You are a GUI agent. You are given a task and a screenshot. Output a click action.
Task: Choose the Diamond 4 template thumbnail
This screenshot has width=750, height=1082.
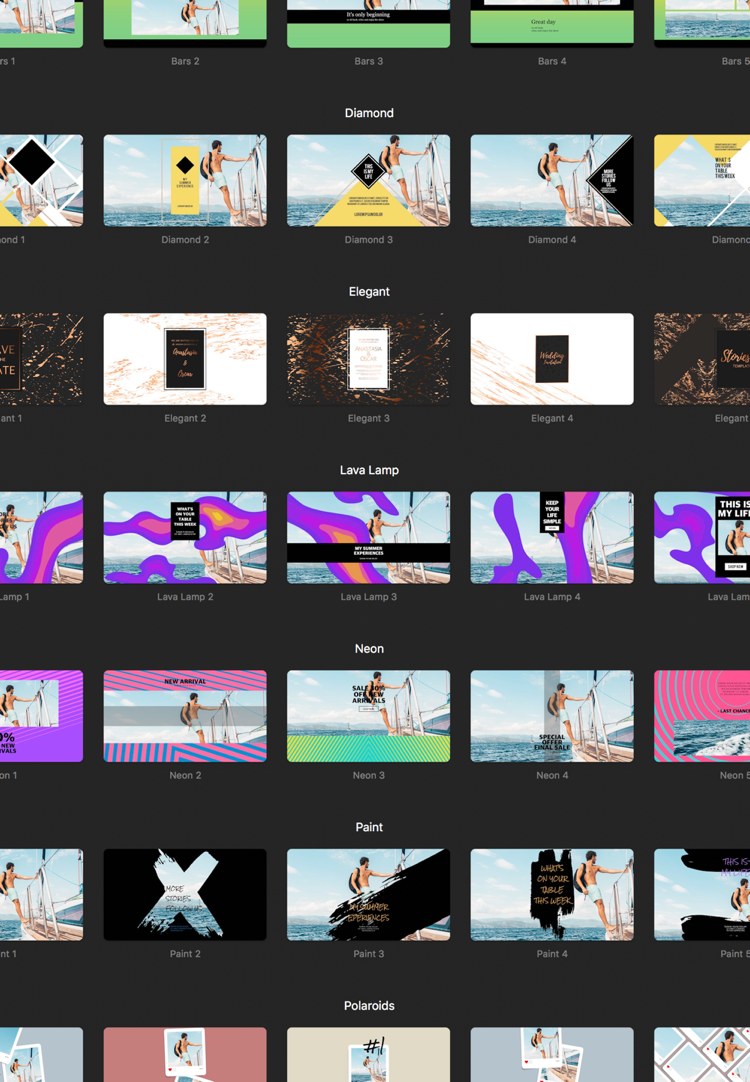(552, 180)
